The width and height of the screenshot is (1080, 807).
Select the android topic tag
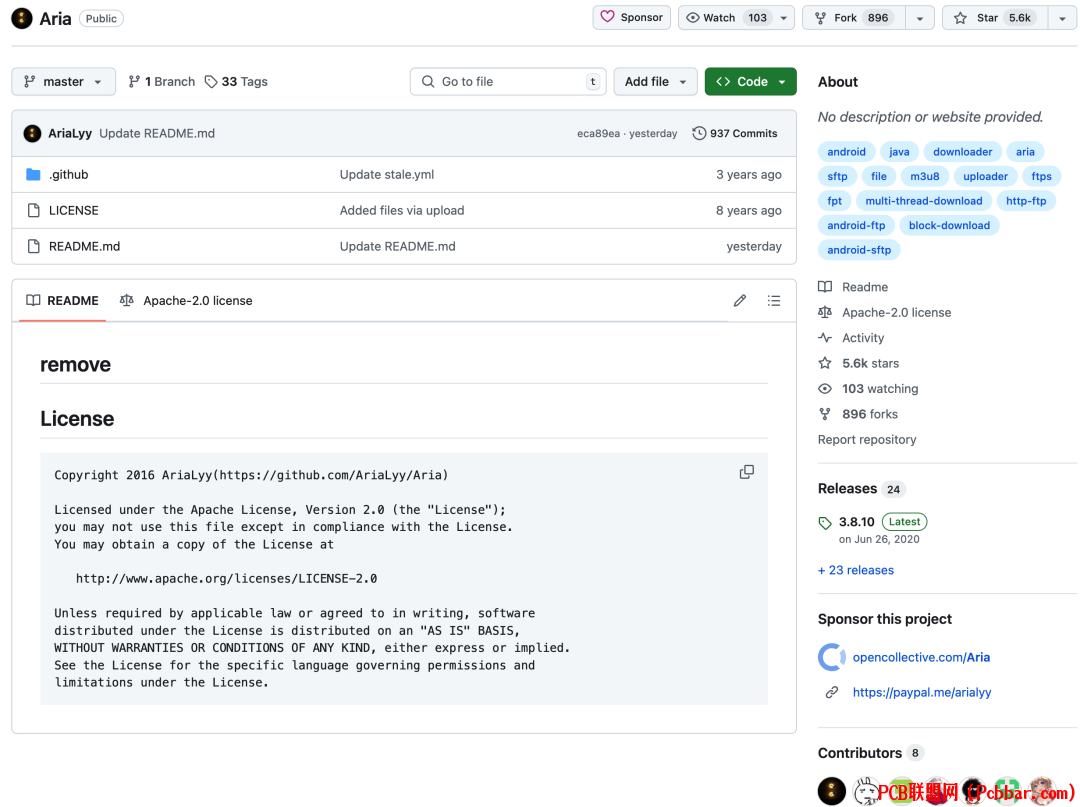847,152
